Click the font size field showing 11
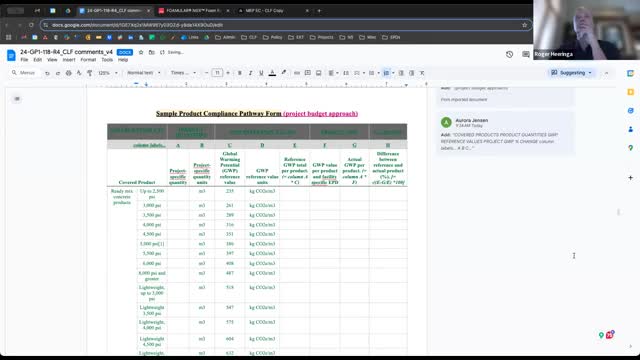Image resolution: width=640 pixels, height=360 pixels. coord(217,73)
